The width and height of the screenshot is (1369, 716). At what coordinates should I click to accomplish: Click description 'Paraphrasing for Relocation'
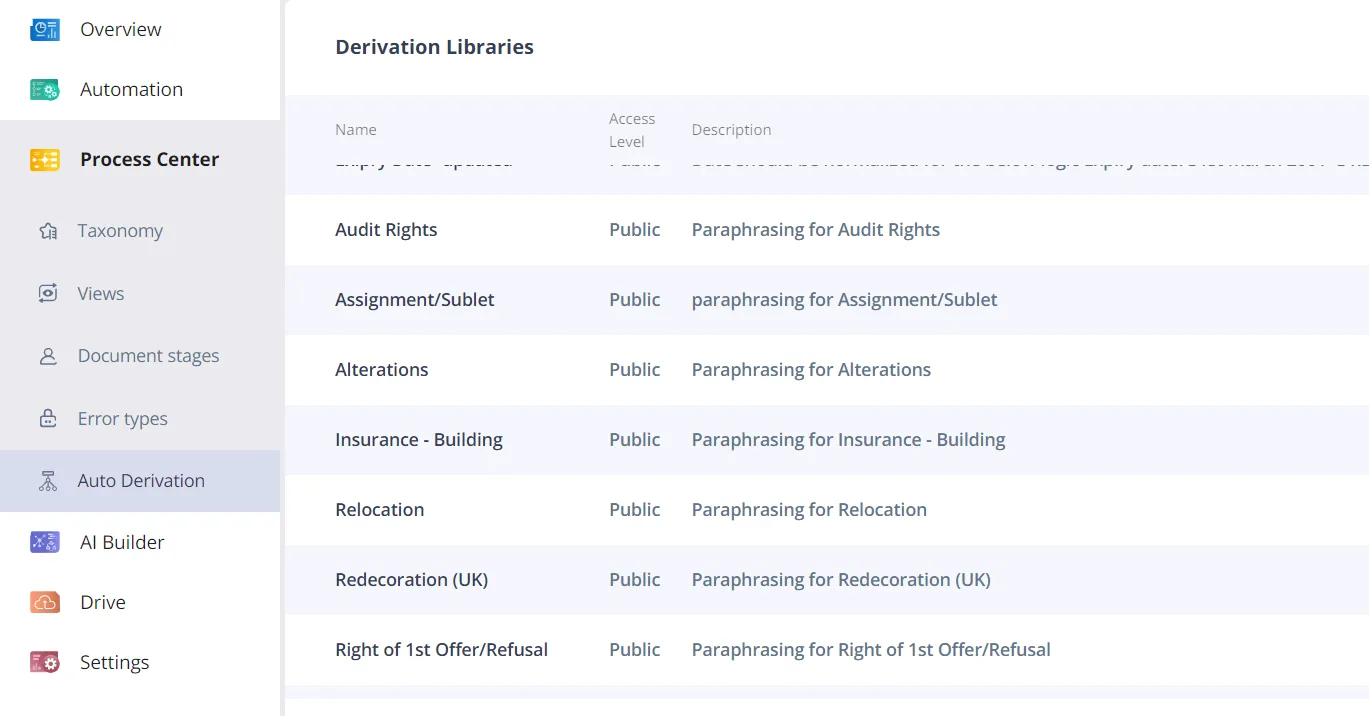click(x=809, y=510)
